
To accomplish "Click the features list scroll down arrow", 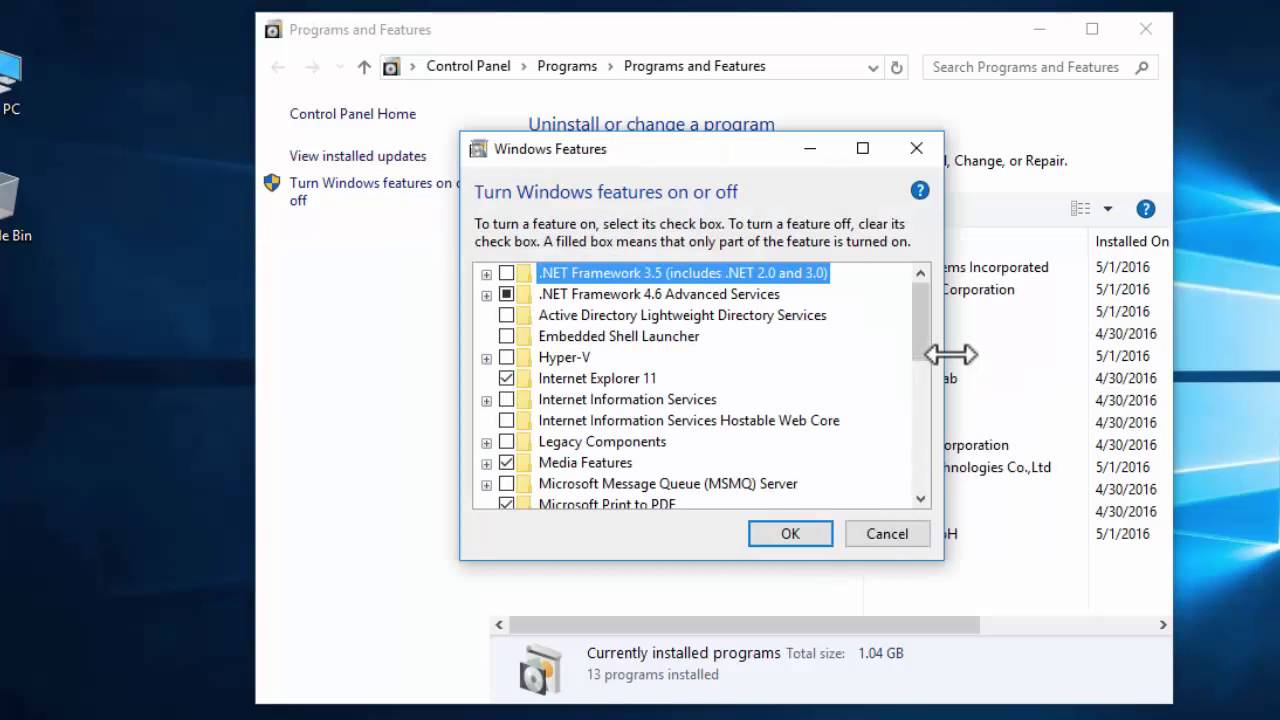I will 921,498.
